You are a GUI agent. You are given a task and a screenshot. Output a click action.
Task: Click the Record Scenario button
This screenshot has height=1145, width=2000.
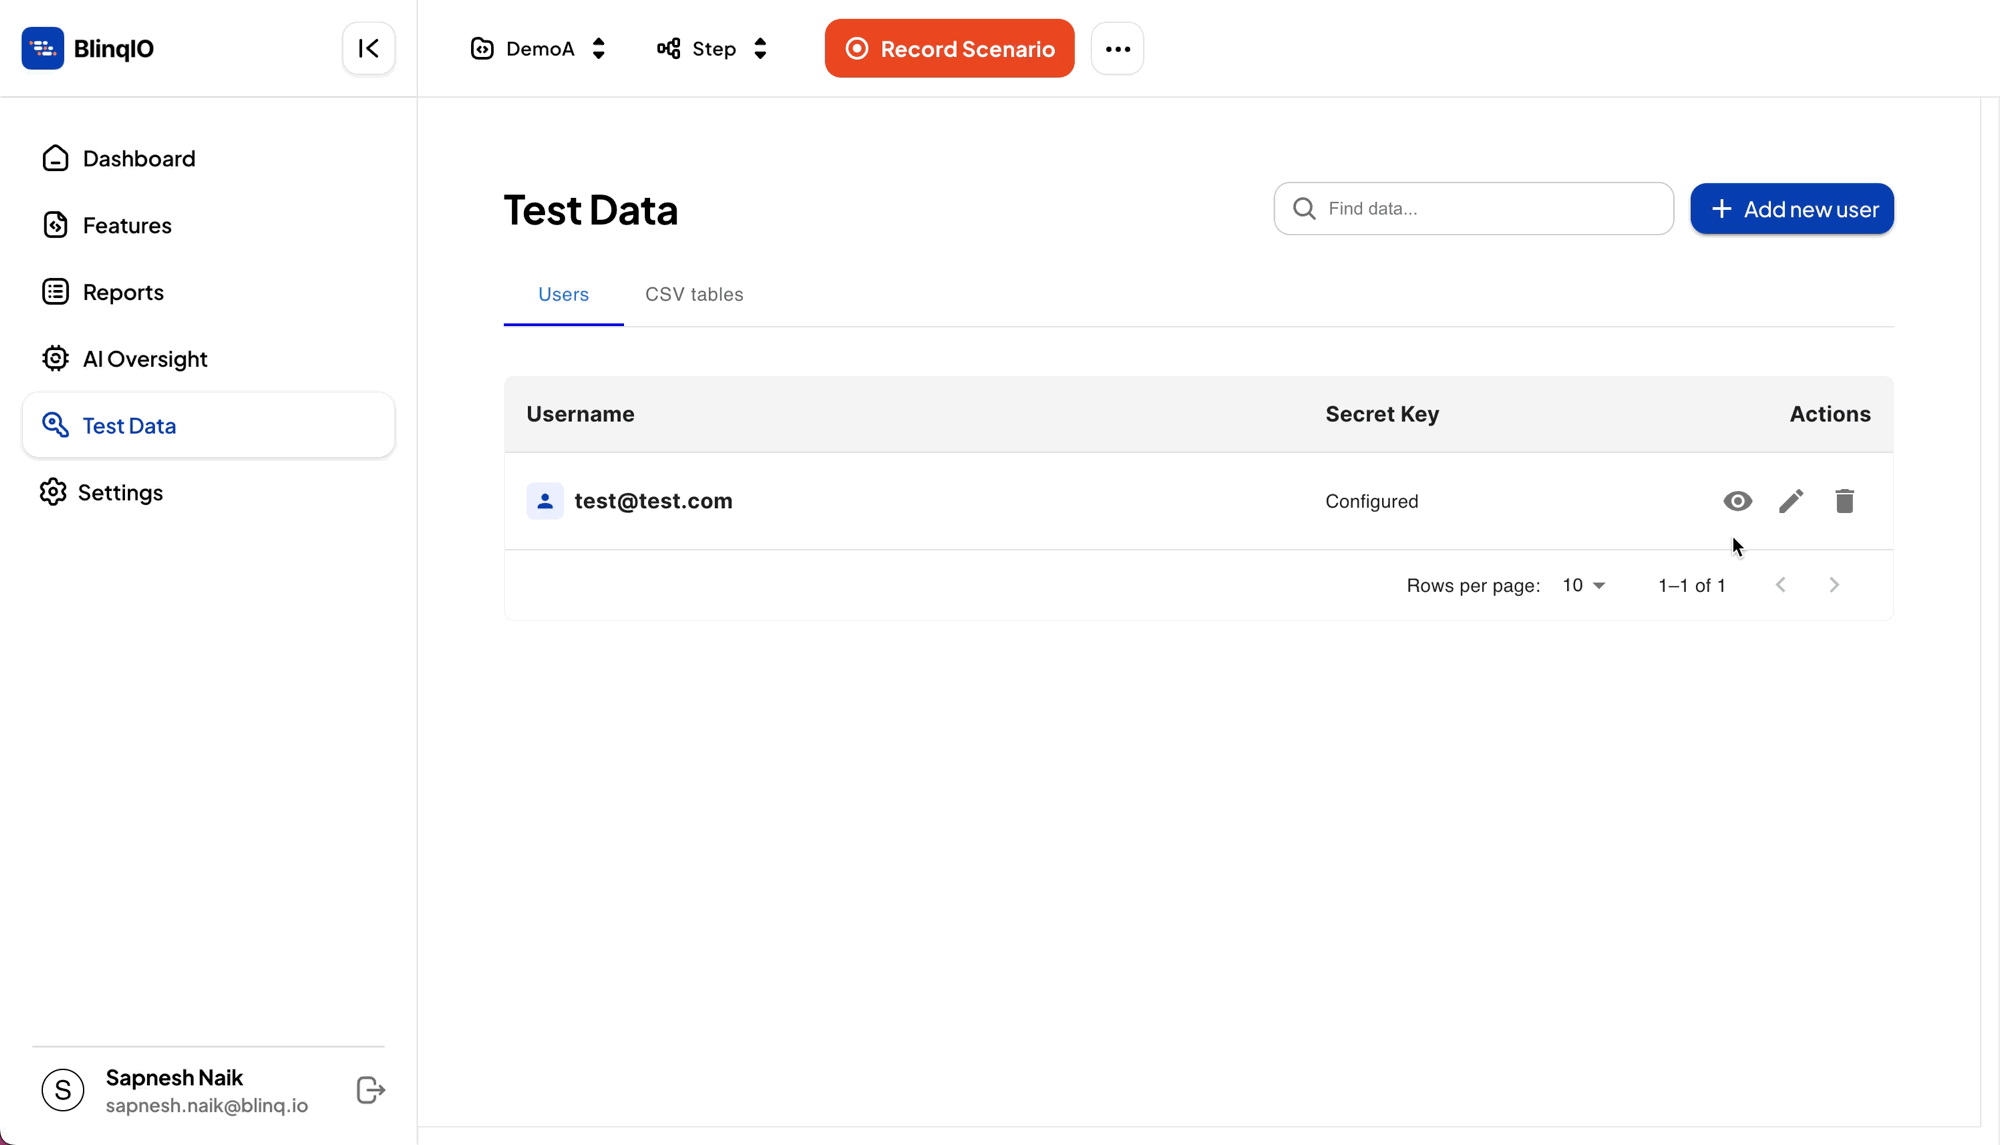[x=949, y=48]
